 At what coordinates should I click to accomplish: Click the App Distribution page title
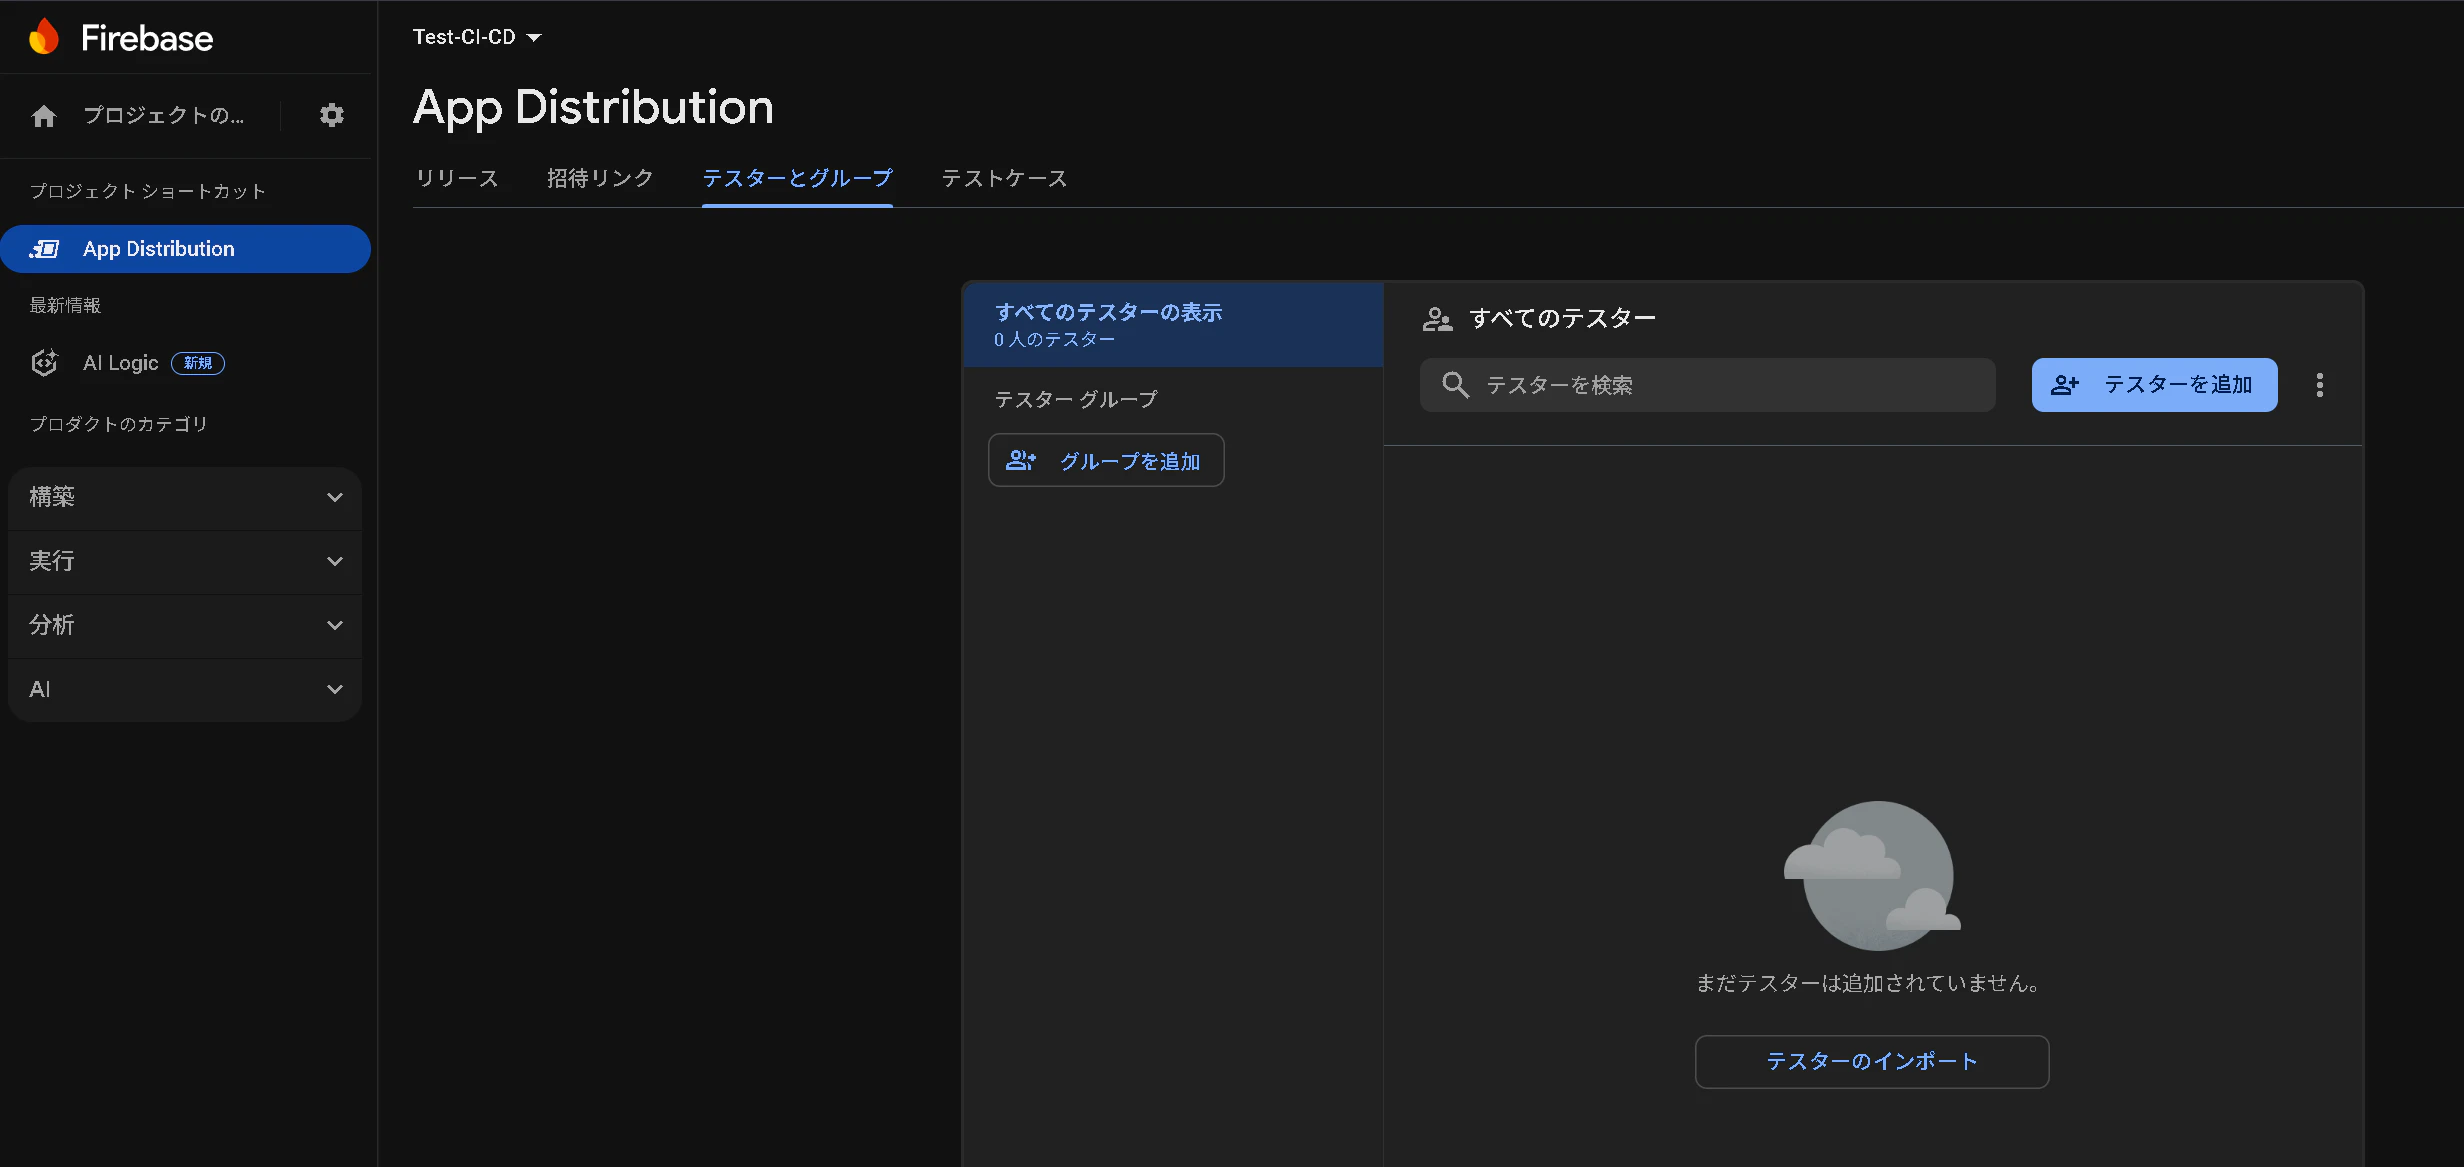[594, 108]
